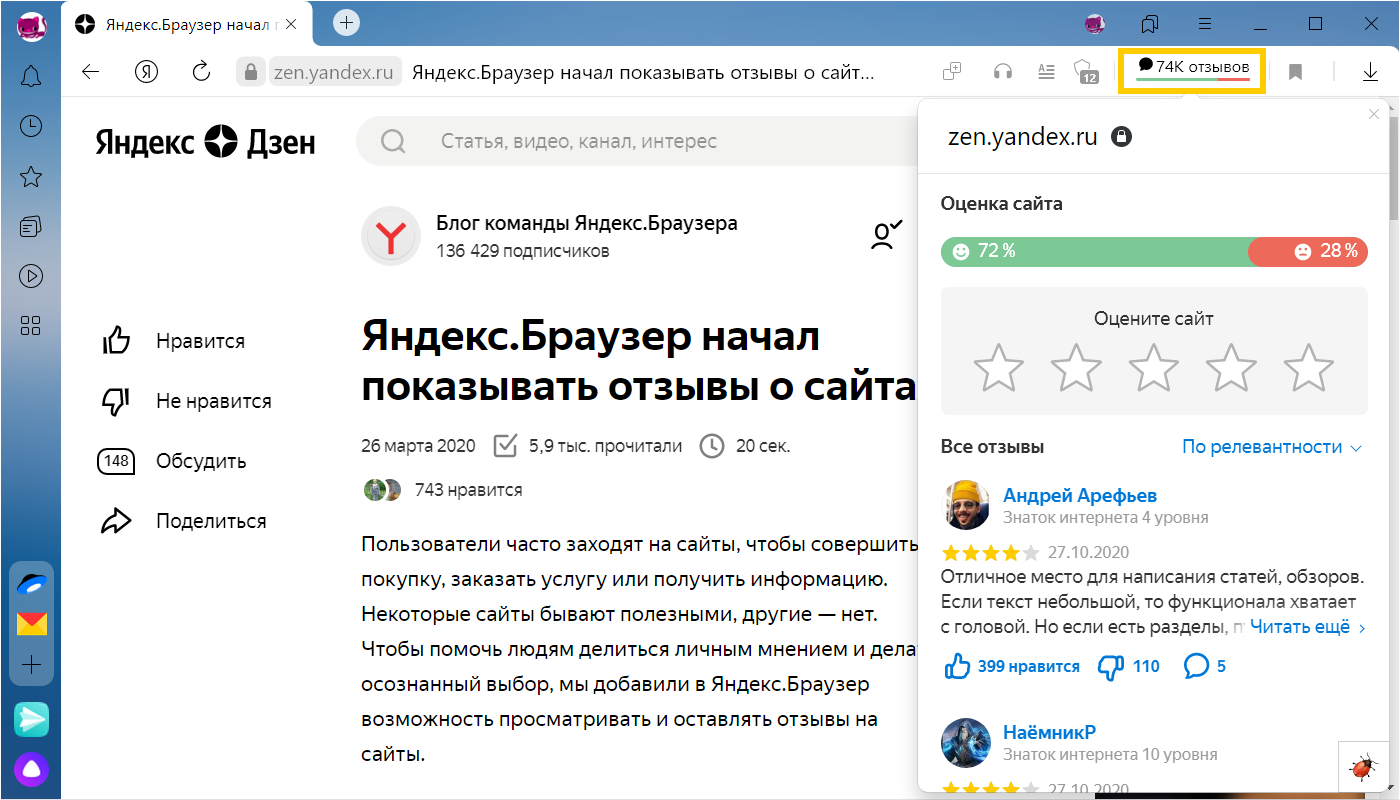
Task: Open downloads arrow icon
Action: tap(1369, 72)
